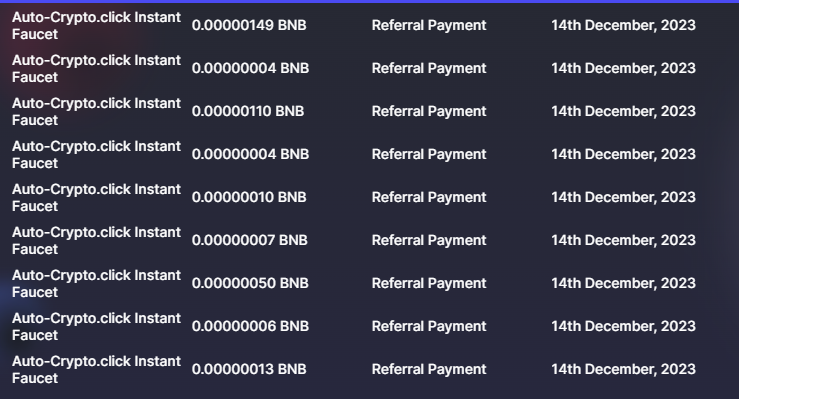Image resolution: width=818 pixels, height=399 pixels.
Task: Open the faucet name in the 0.00000010 BNB row
Action: pos(97,198)
